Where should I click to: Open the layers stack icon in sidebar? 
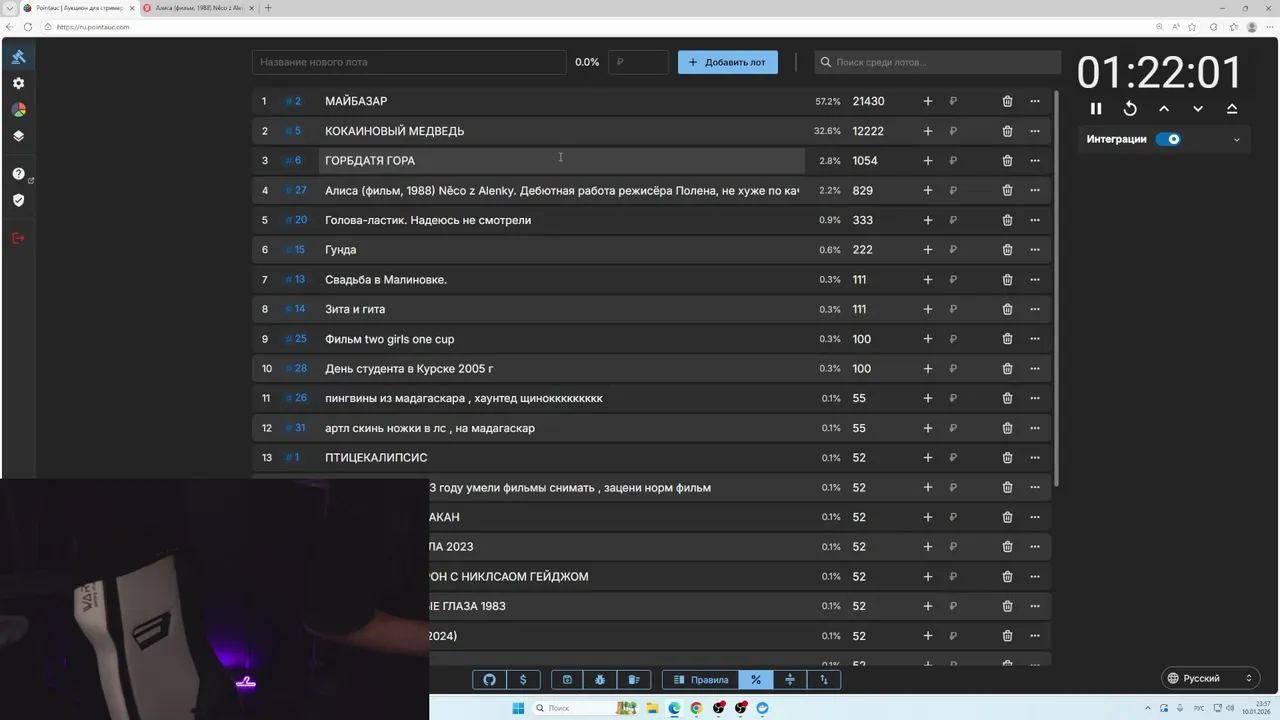click(18, 136)
